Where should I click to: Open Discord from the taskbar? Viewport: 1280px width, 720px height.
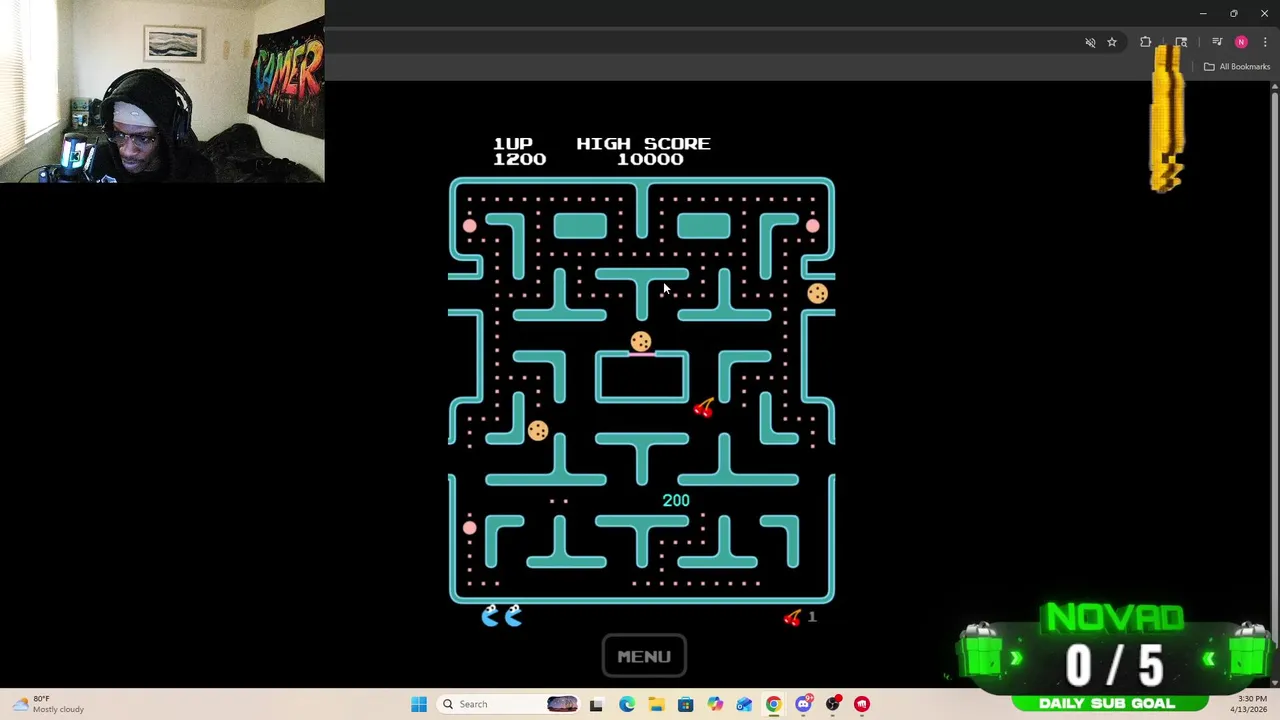[803, 704]
